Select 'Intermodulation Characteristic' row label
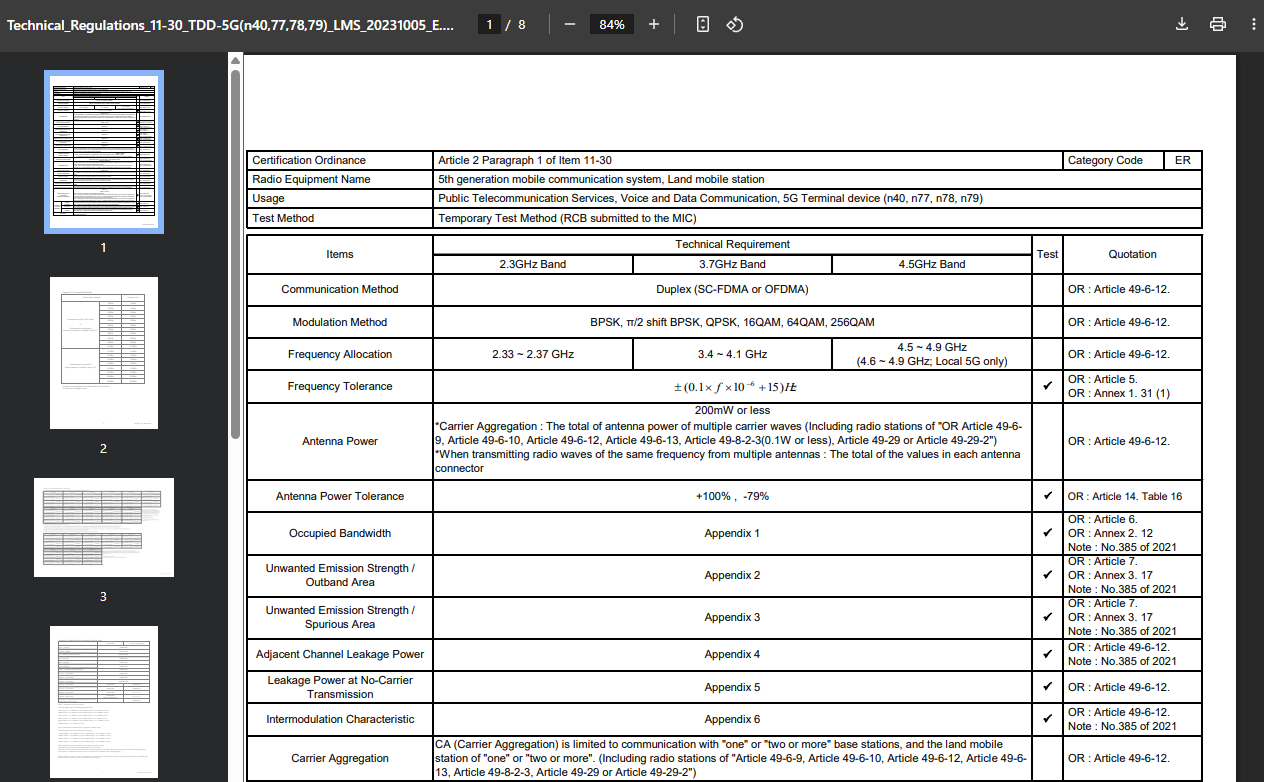1264x782 pixels. [340, 719]
